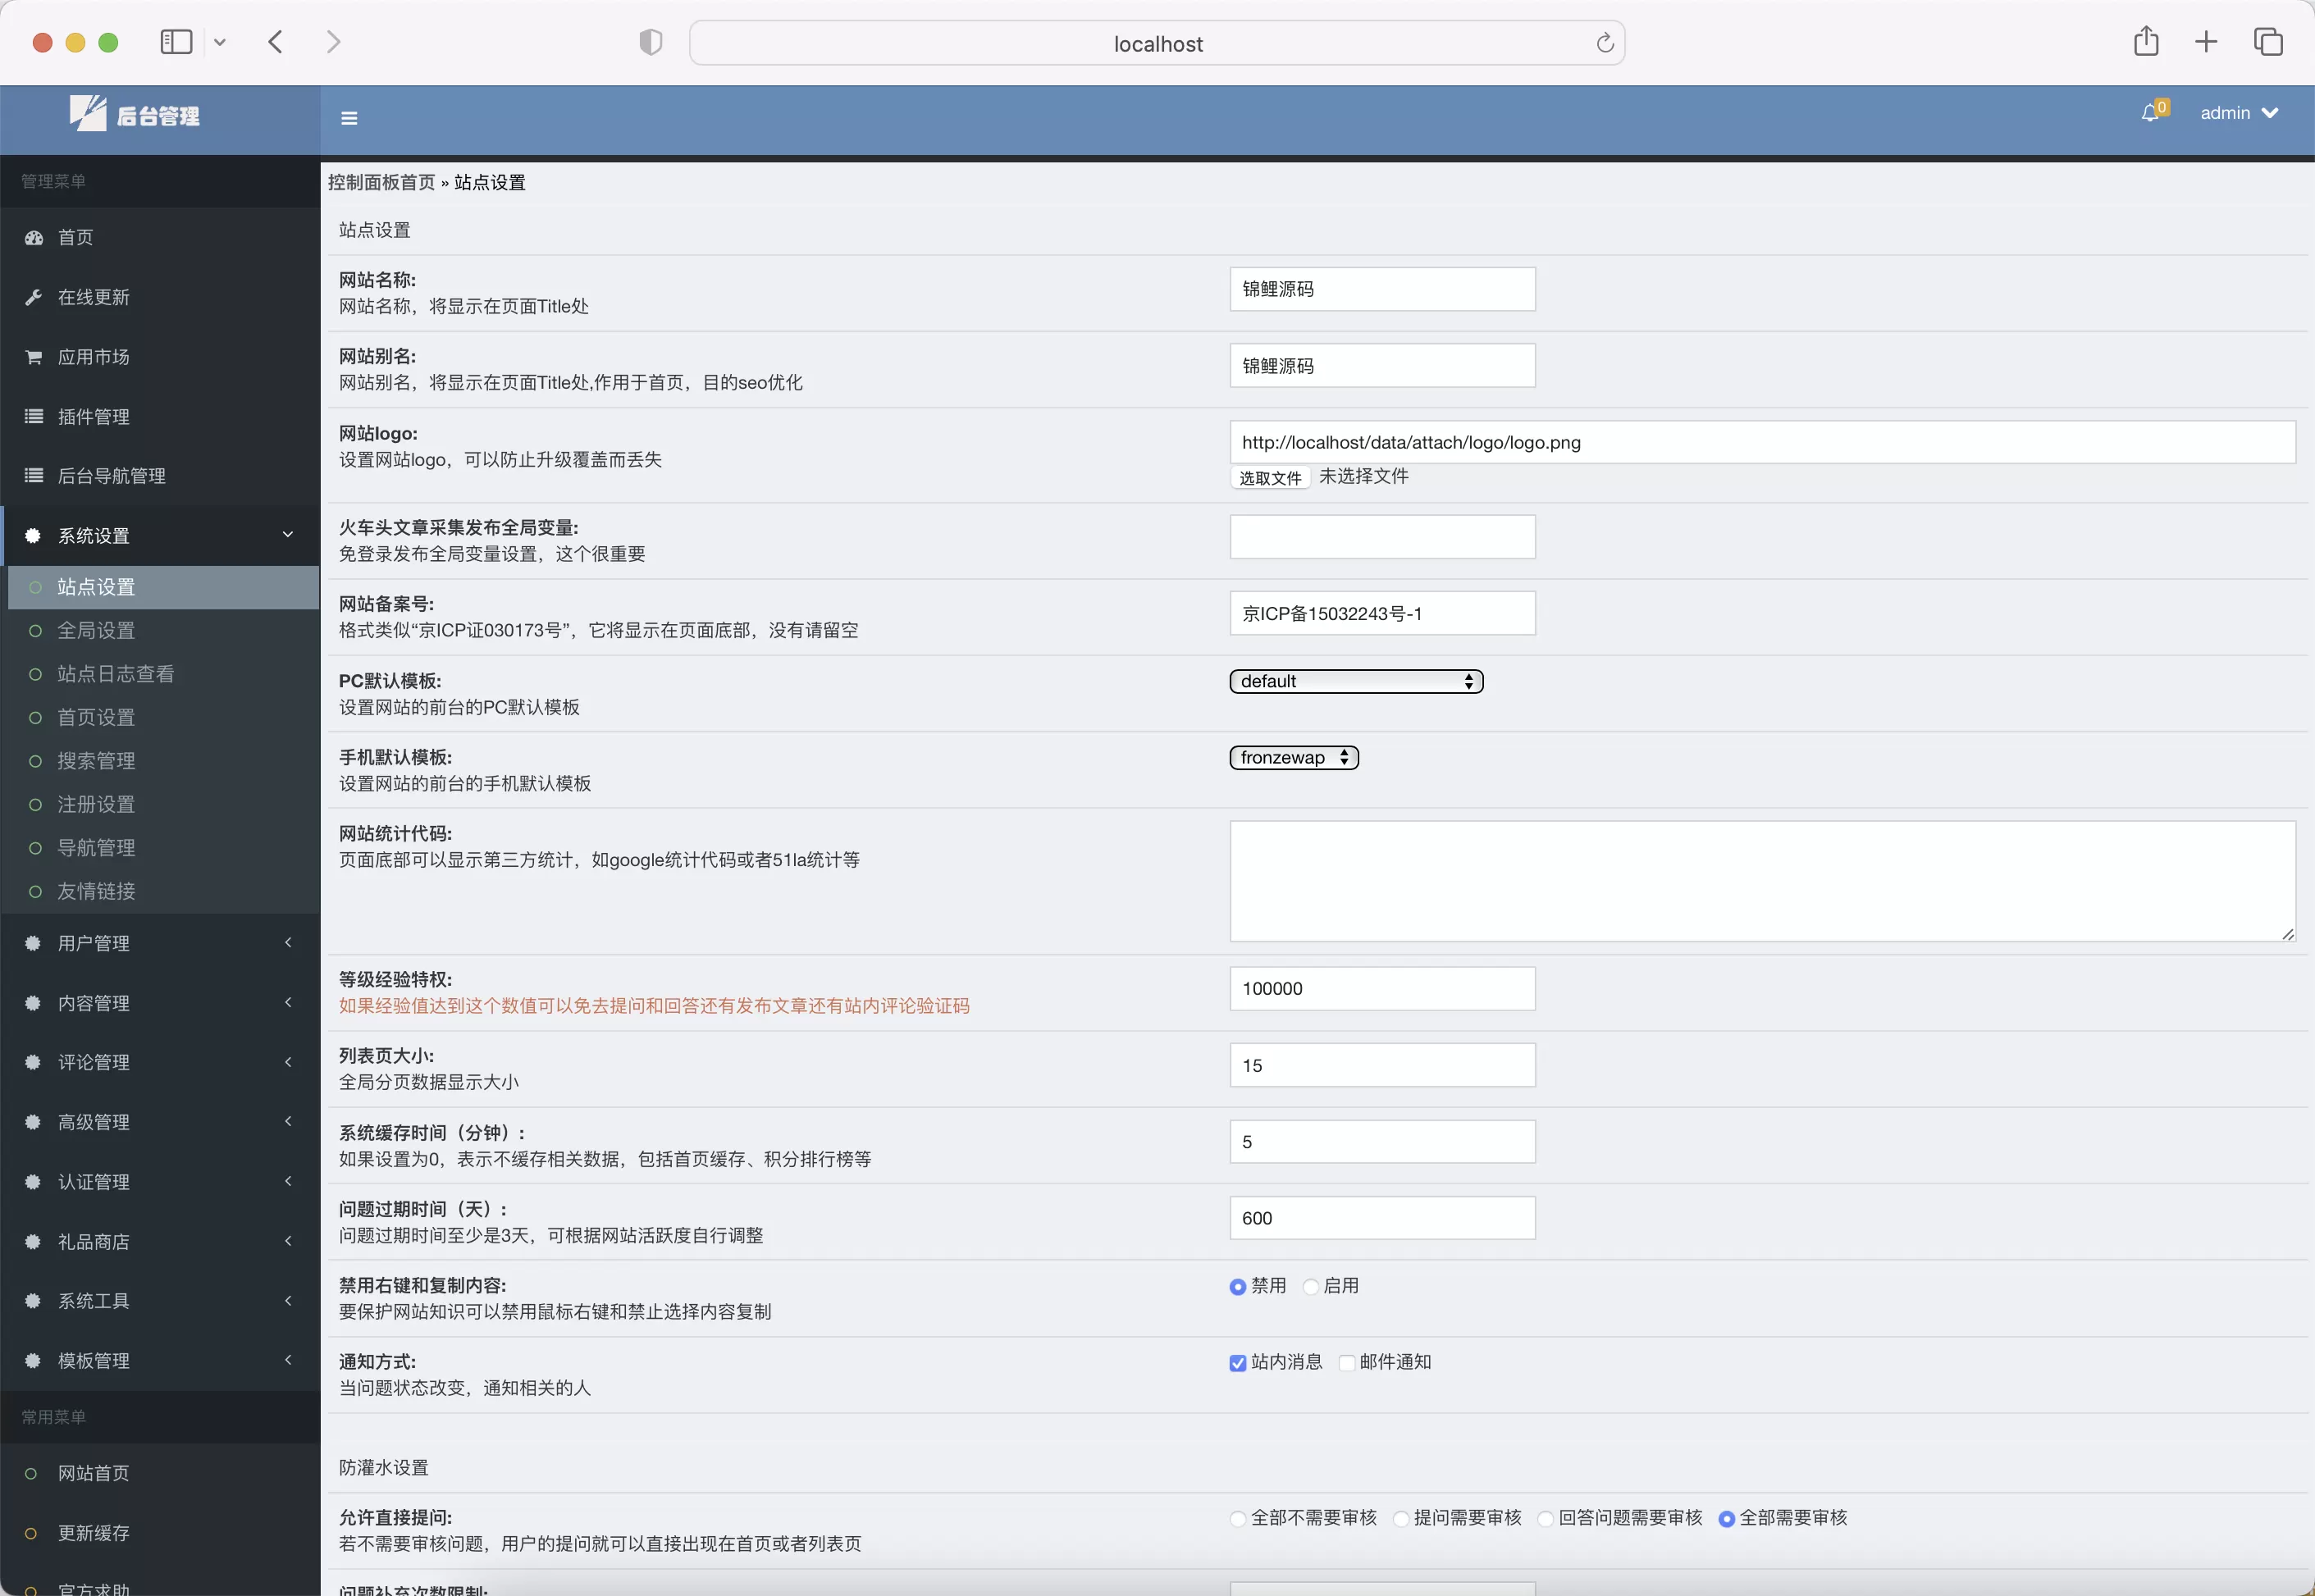Click the privacy shield icon
2315x1596 pixels.
650,42
